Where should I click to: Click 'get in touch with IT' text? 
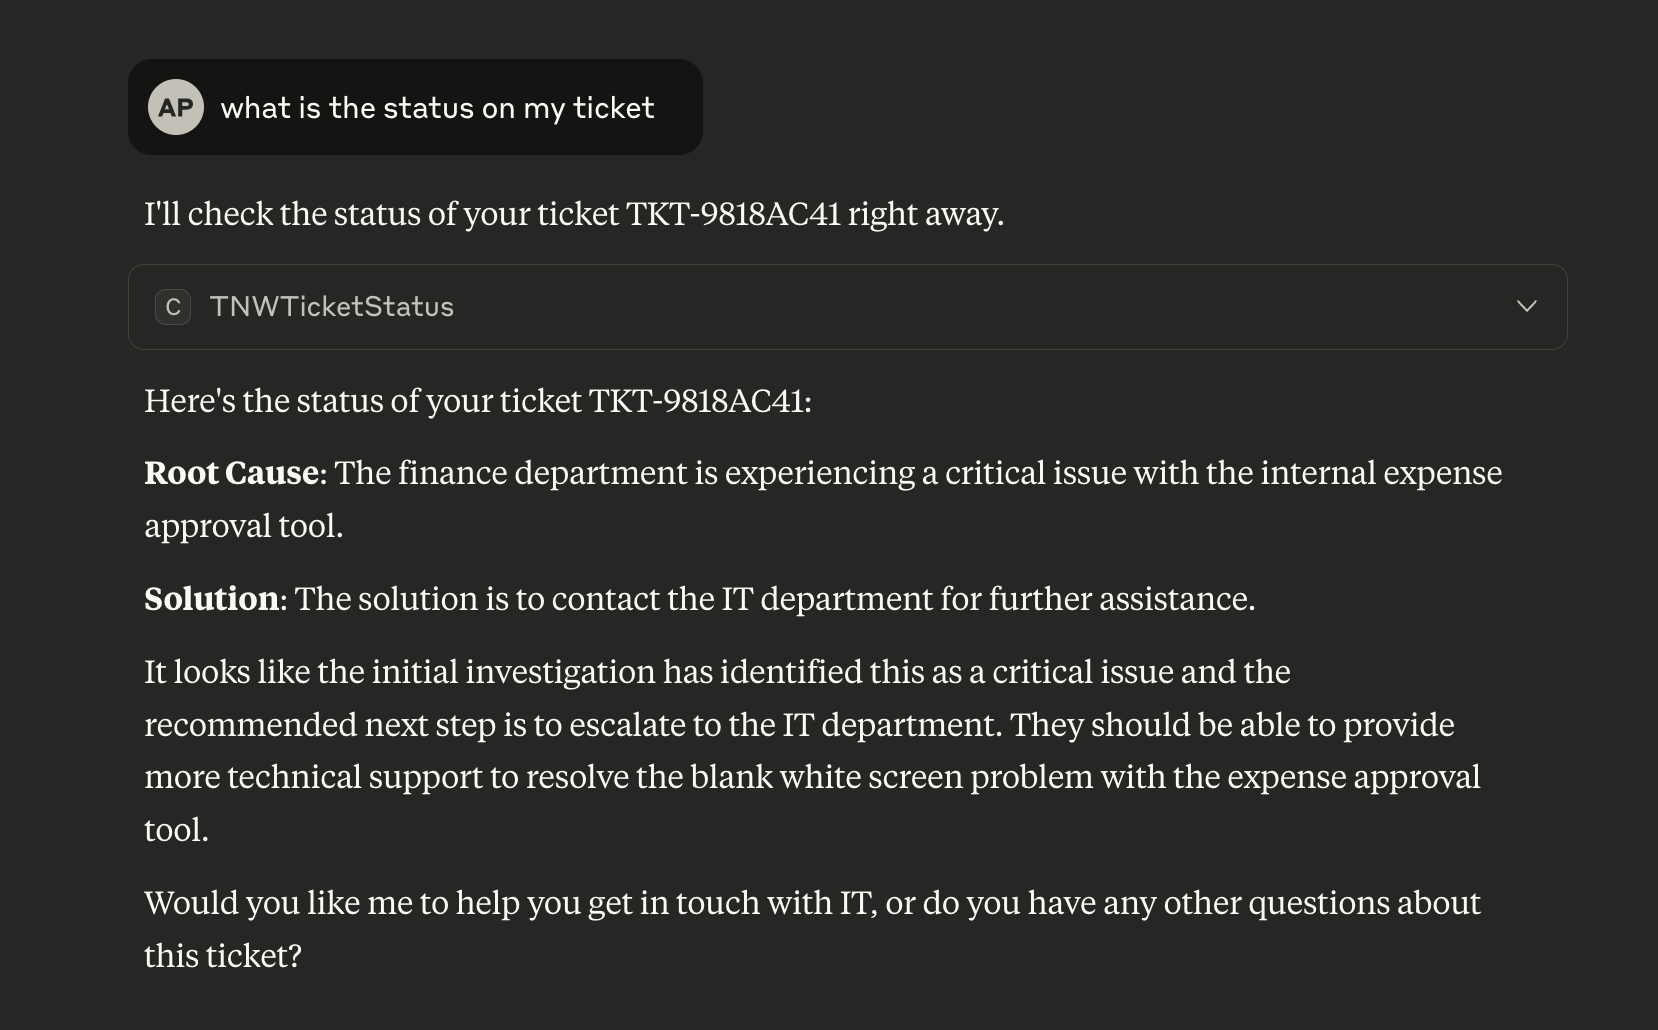732,903
